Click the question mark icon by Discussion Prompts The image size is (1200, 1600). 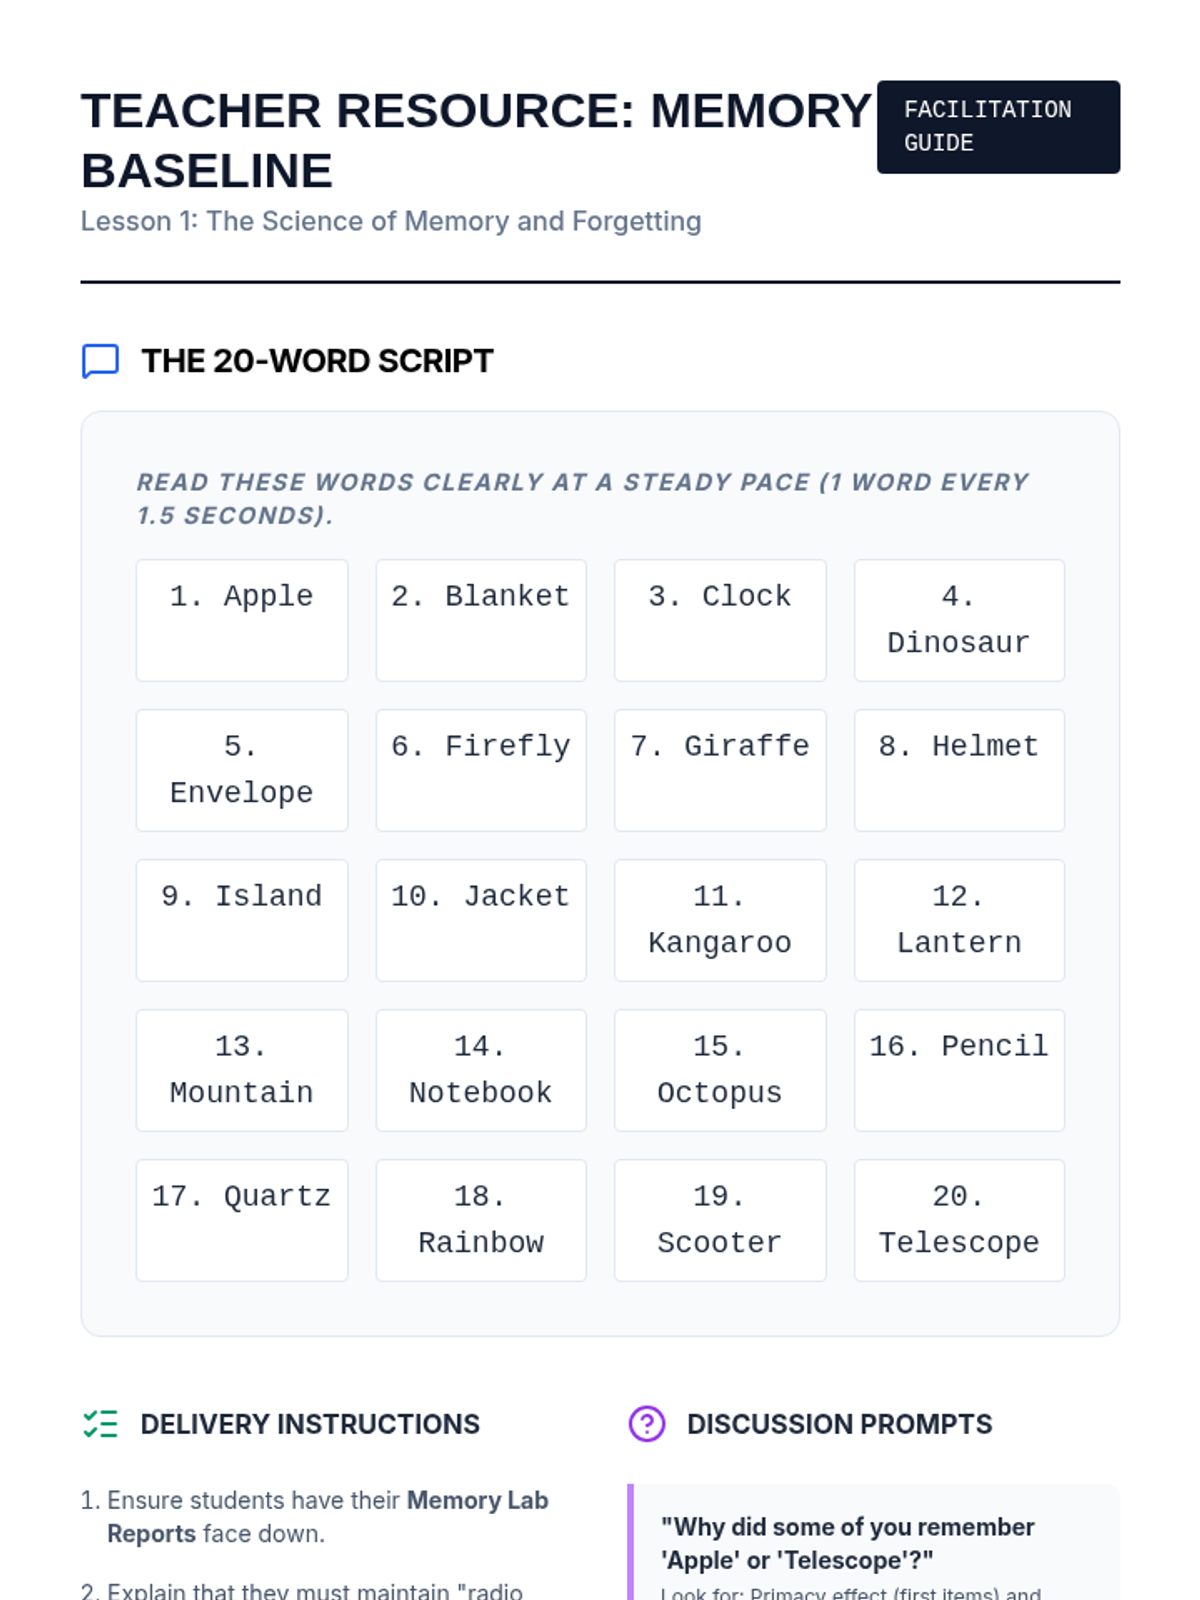click(x=647, y=1424)
